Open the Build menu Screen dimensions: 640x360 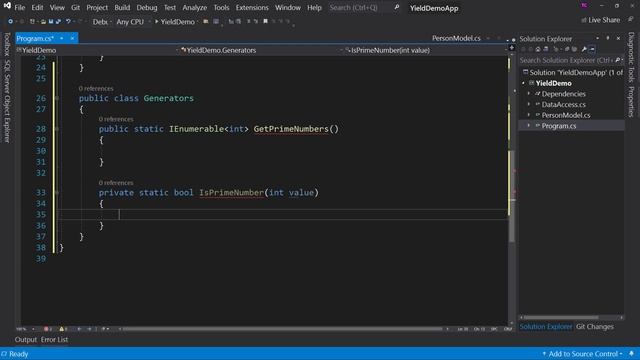[x=122, y=8]
